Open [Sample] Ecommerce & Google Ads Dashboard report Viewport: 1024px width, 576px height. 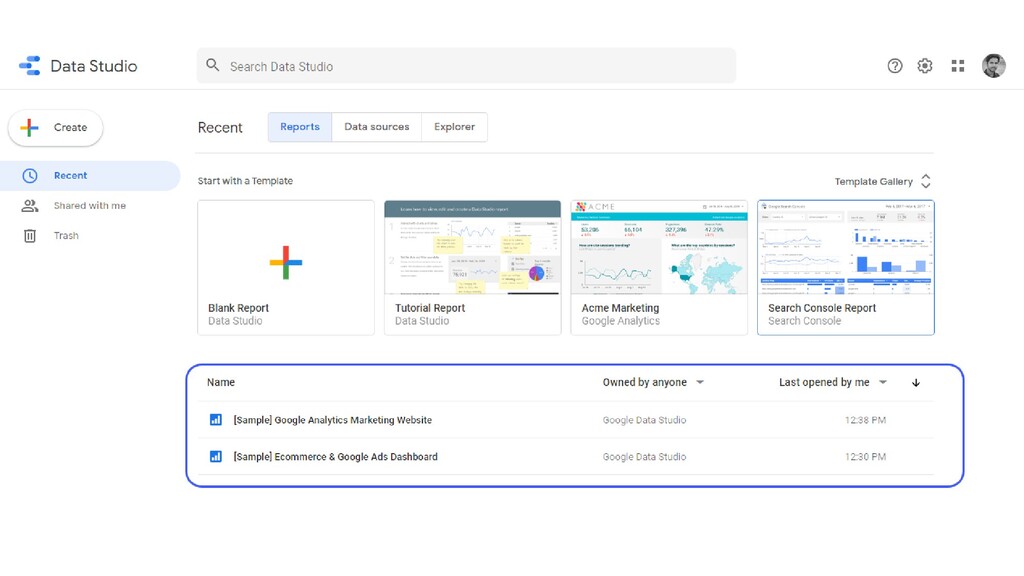pos(335,456)
